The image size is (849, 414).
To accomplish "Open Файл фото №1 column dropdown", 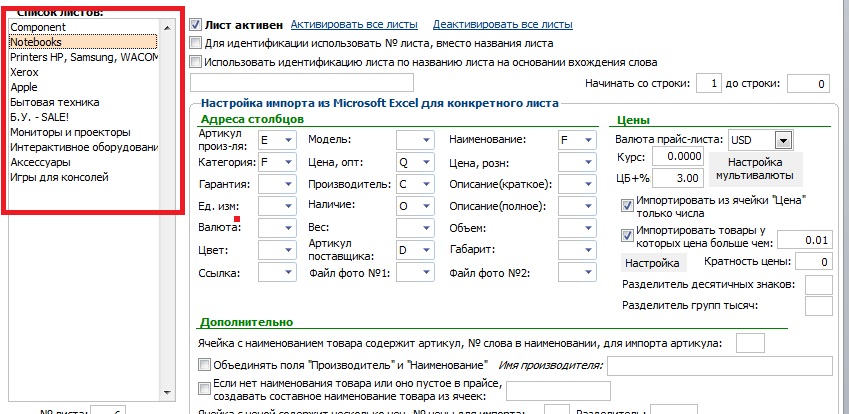I will [427, 273].
